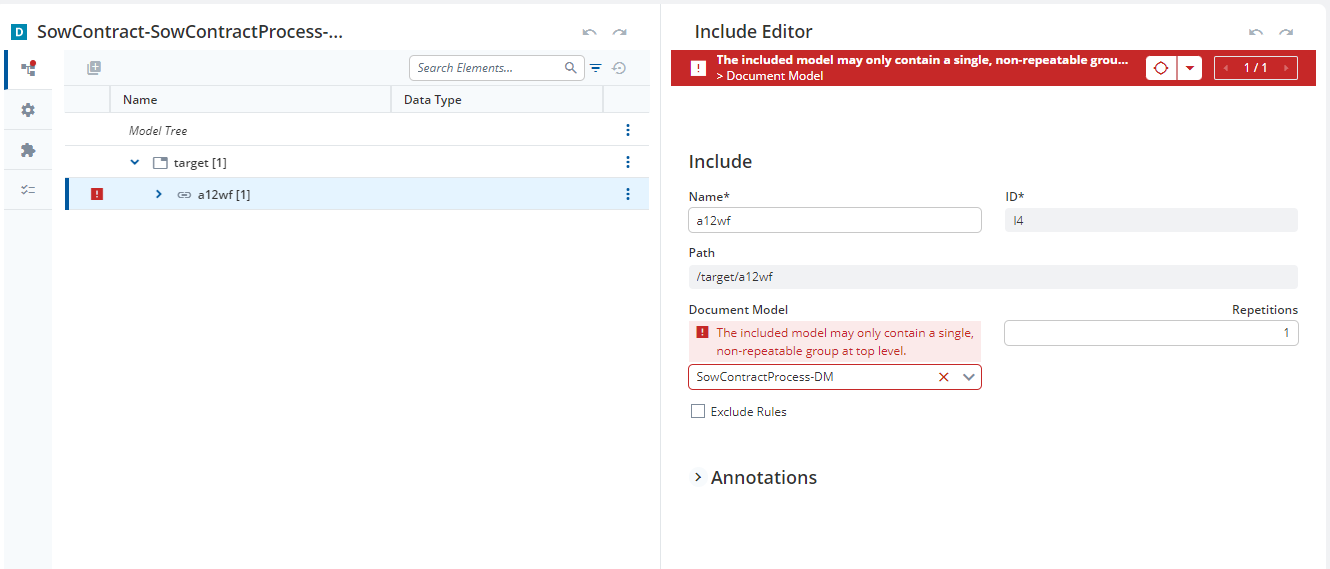Open the Document Model dropdown arrow
The width and height of the screenshot is (1330, 569).
[969, 377]
